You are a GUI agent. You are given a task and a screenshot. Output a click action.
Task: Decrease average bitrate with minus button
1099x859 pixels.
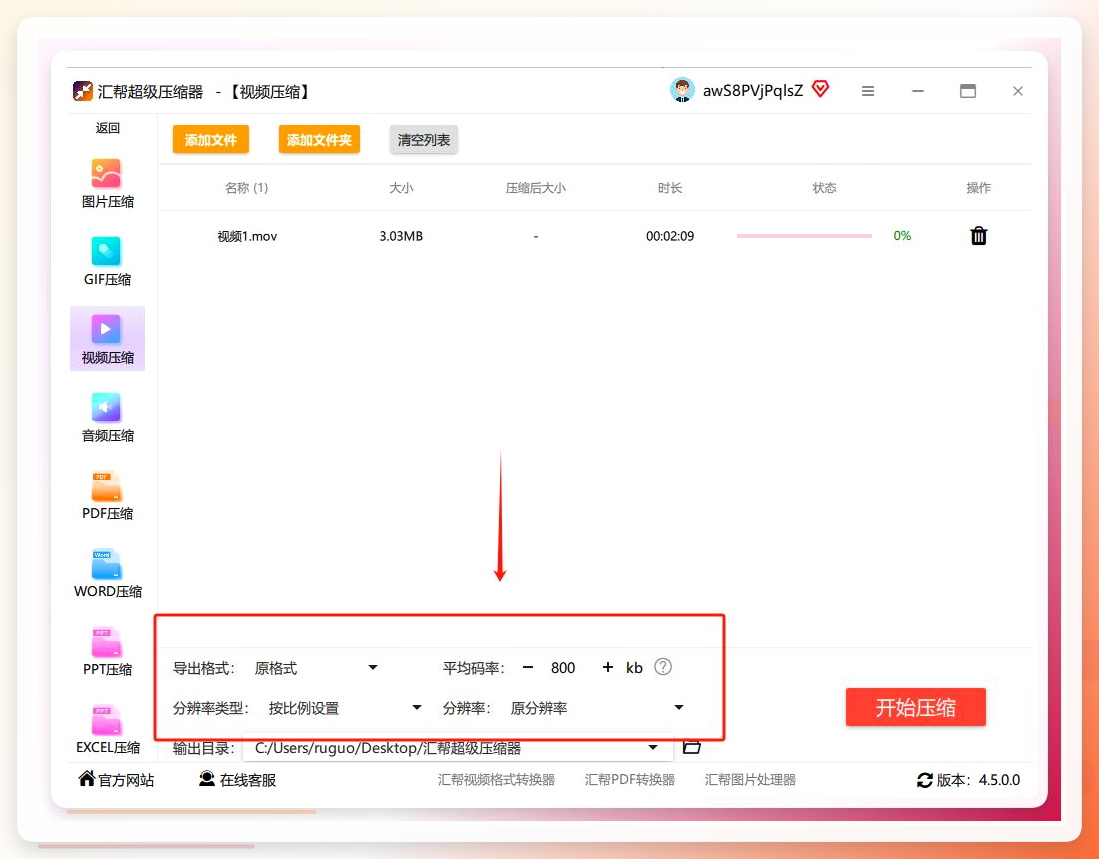[x=528, y=668]
